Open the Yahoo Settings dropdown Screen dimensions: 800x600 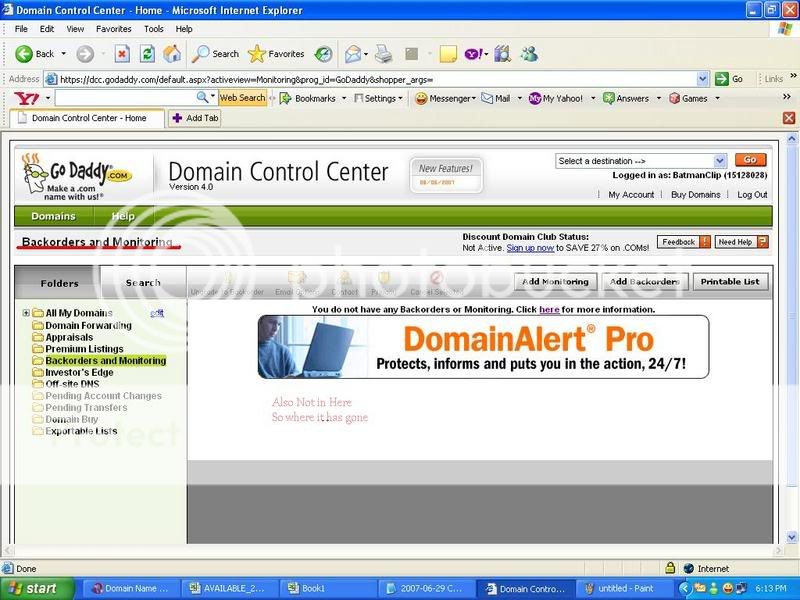click(x=379, y=98)
